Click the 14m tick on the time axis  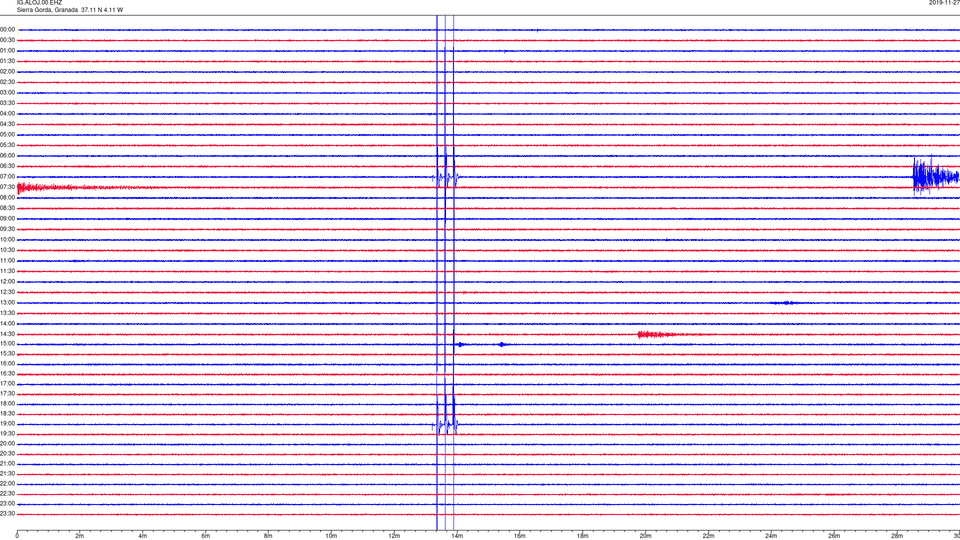(x=457, y=536)
